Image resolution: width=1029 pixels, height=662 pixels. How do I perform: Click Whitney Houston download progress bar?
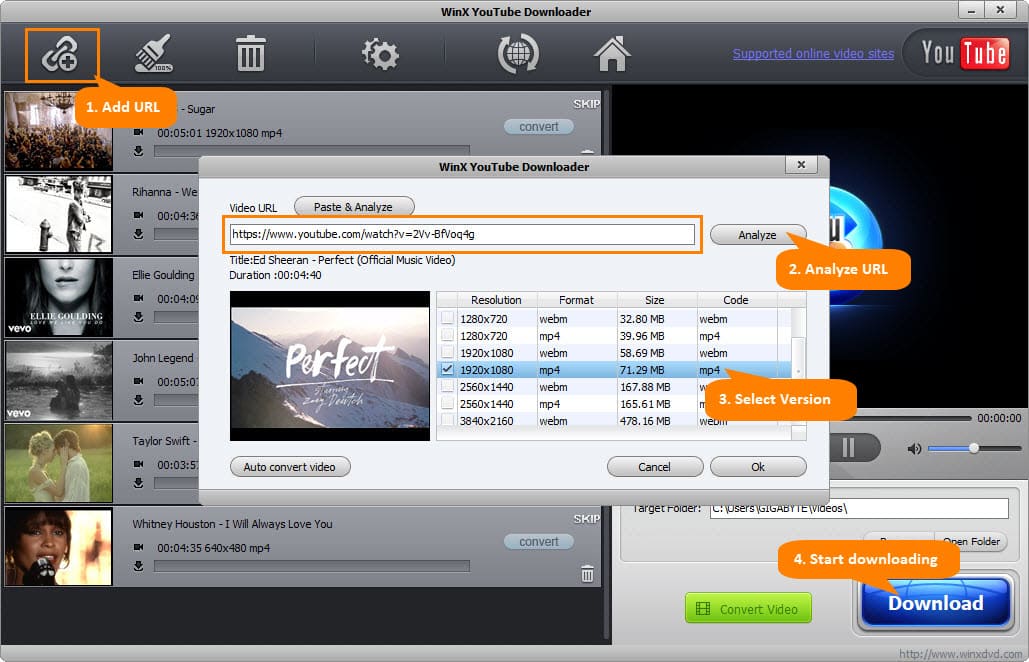(x=312, y=566)
